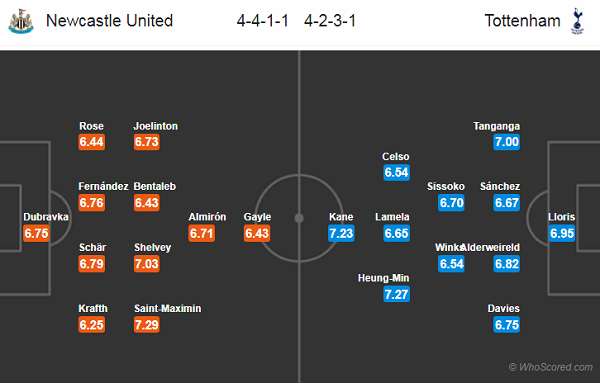Click Lloris's 6.95 rating badge

click(562, 233)
